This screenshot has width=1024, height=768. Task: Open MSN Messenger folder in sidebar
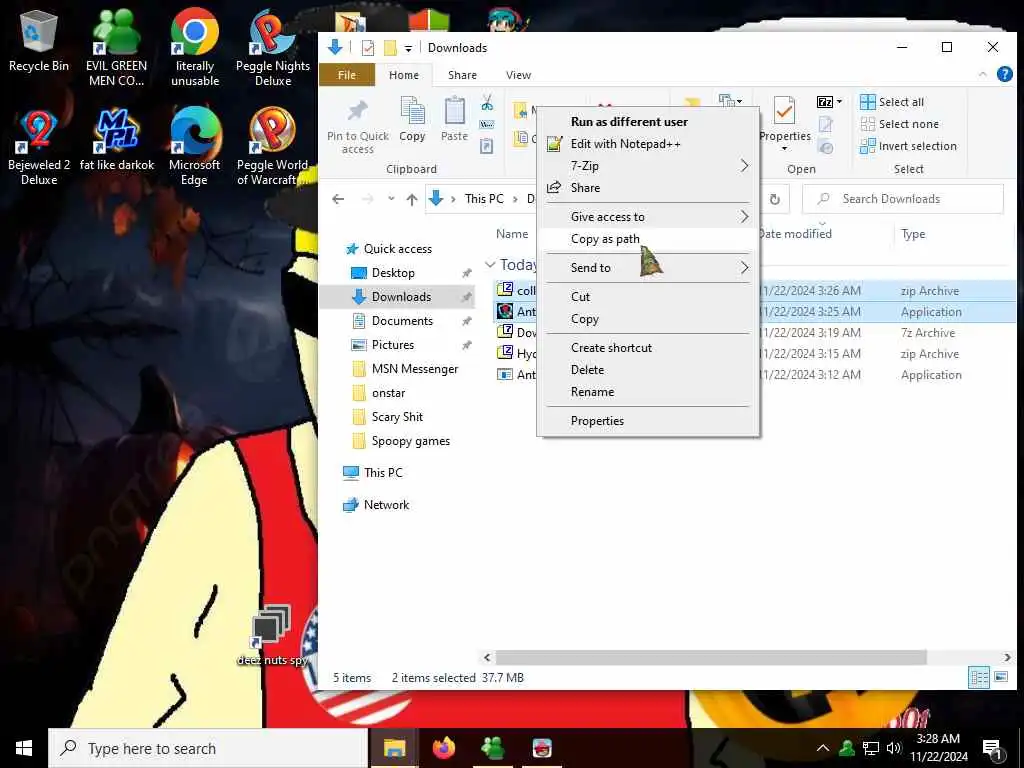tap(415, 369)
